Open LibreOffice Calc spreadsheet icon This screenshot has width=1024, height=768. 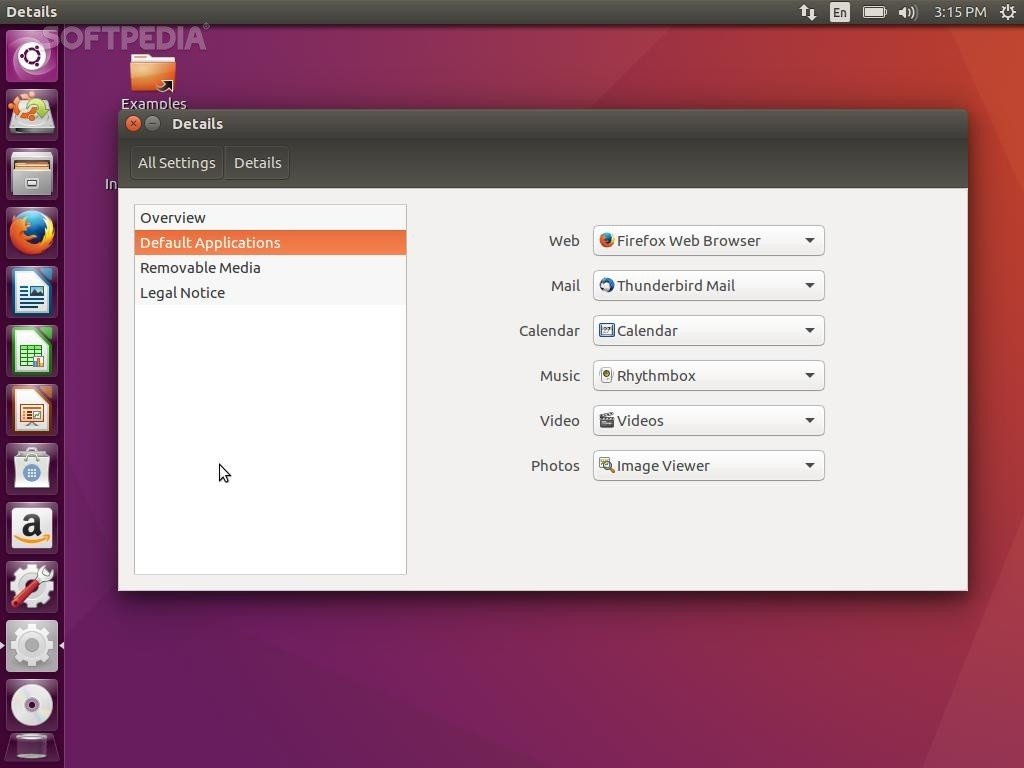[32, 351]
